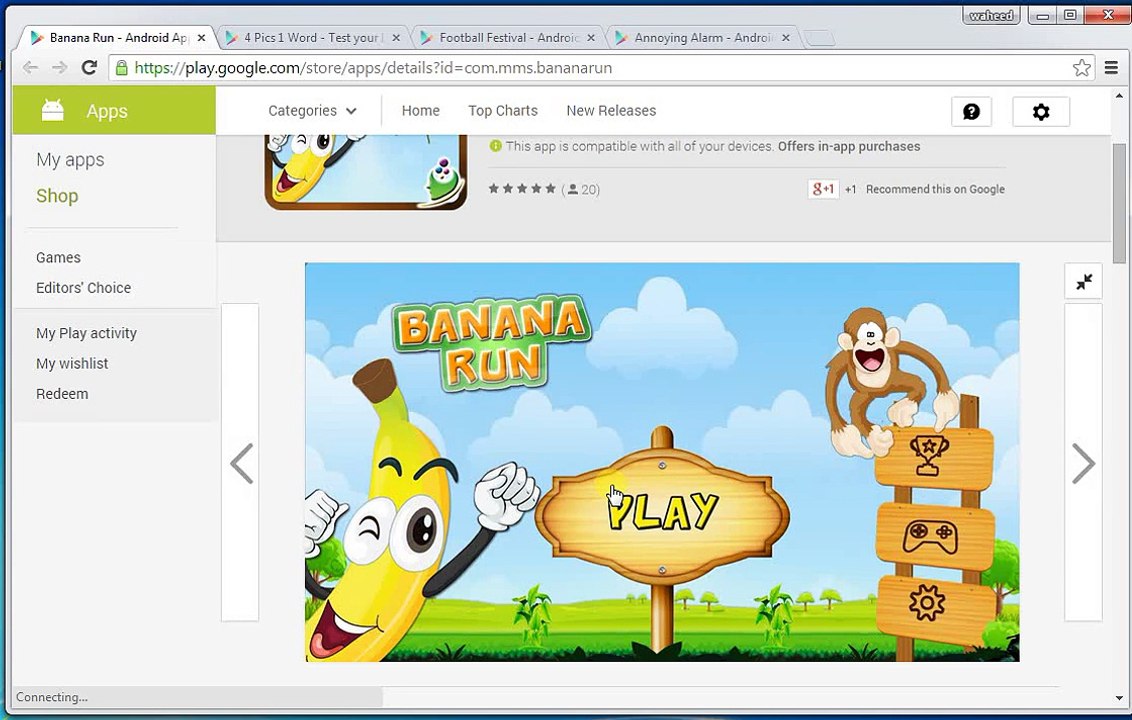Click the waheed profile button
Screen dimensions: 1132x720
click(x=991, y=15)
